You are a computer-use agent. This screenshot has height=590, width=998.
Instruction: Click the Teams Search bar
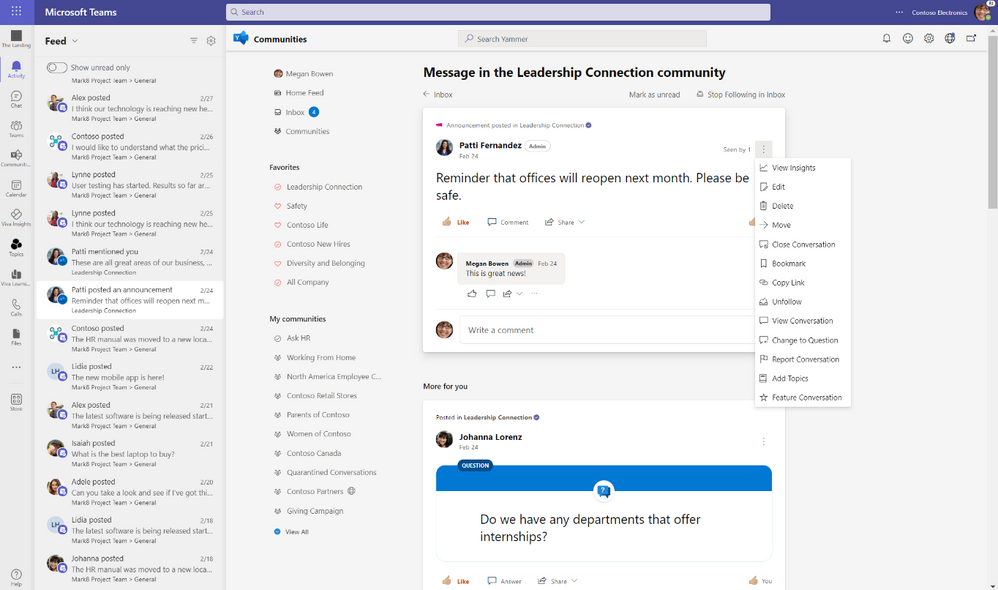click(x=498, y=12)
